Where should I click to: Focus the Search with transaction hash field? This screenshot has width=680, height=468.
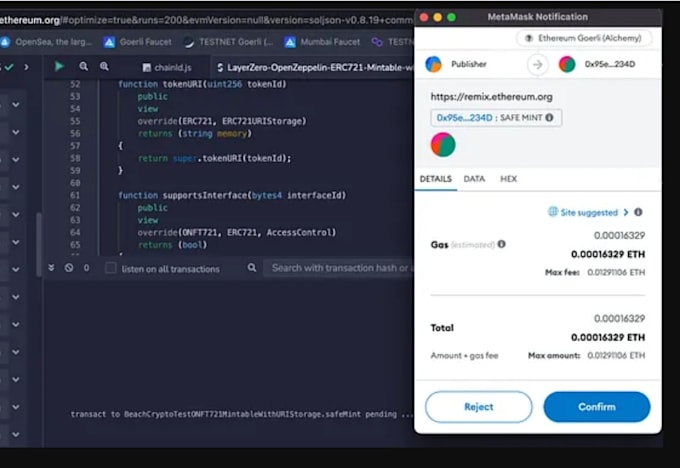pos(338,268)
